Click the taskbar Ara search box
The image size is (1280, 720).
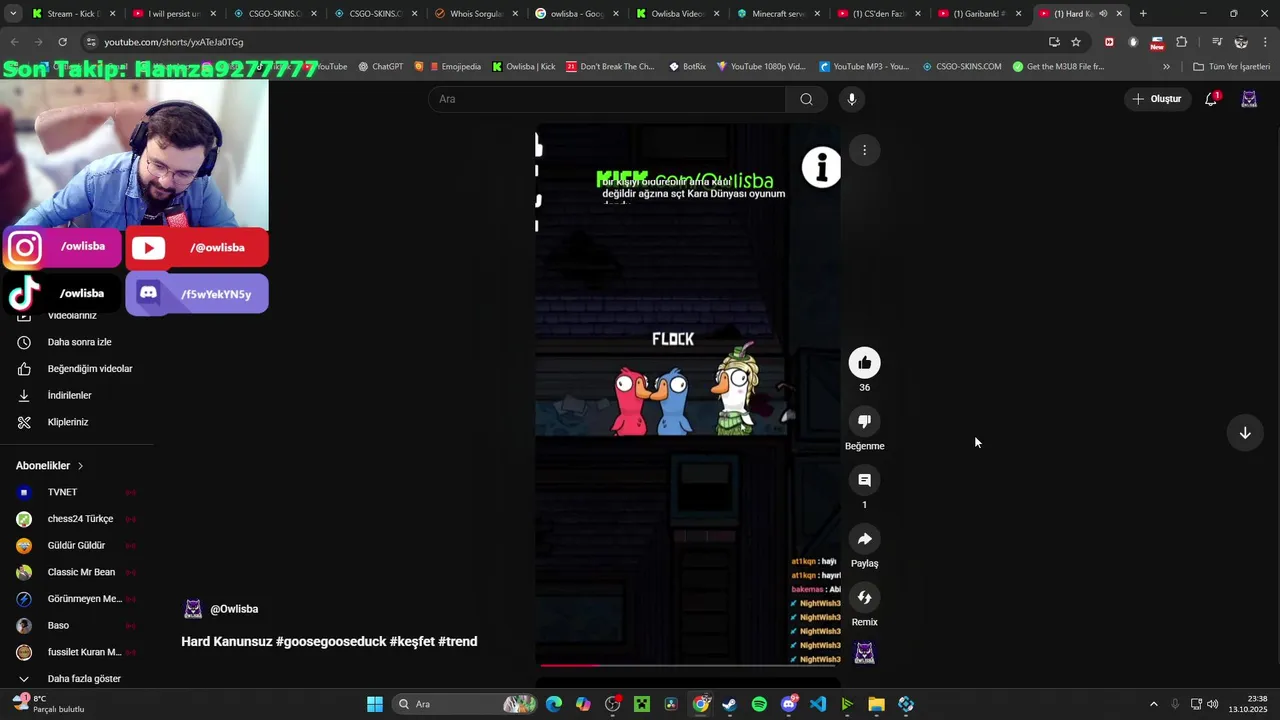[x=466, y=704]
